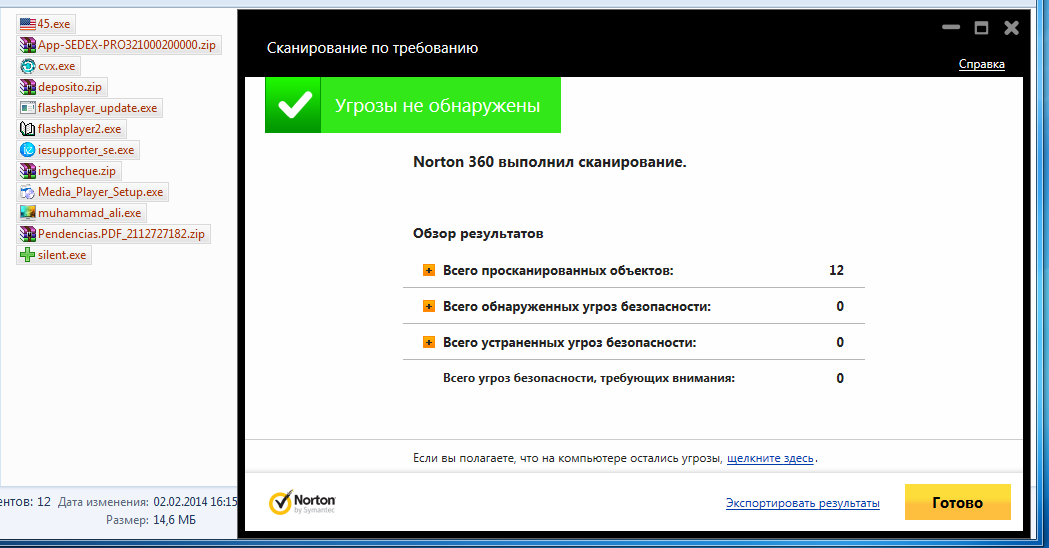Click the green checkmark status icon

point(294,105)
